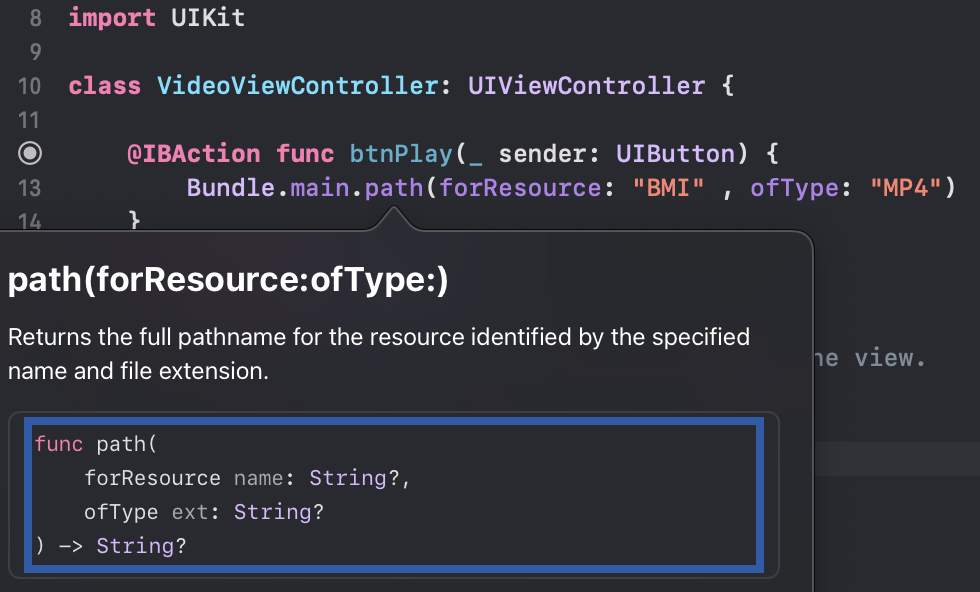Click the "MP4" string literal
Image resolution: width=980 pixels, height=592 pixels.
906,188
